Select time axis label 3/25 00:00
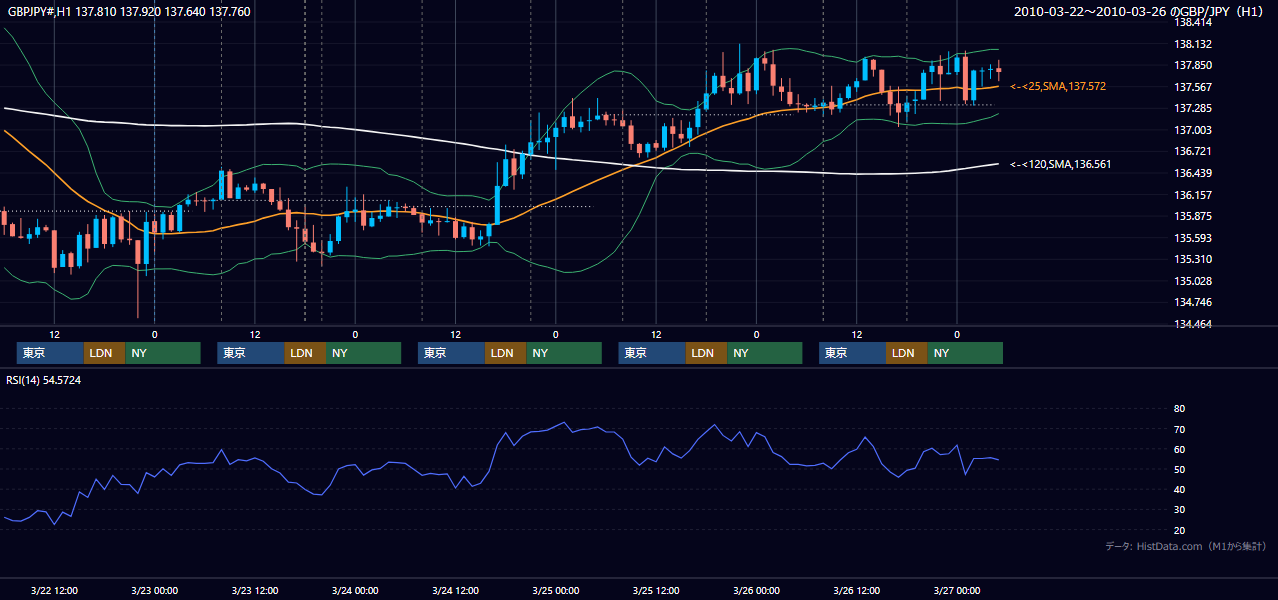The width and height of the screenshot is (1278, 600). click(555, 591)
